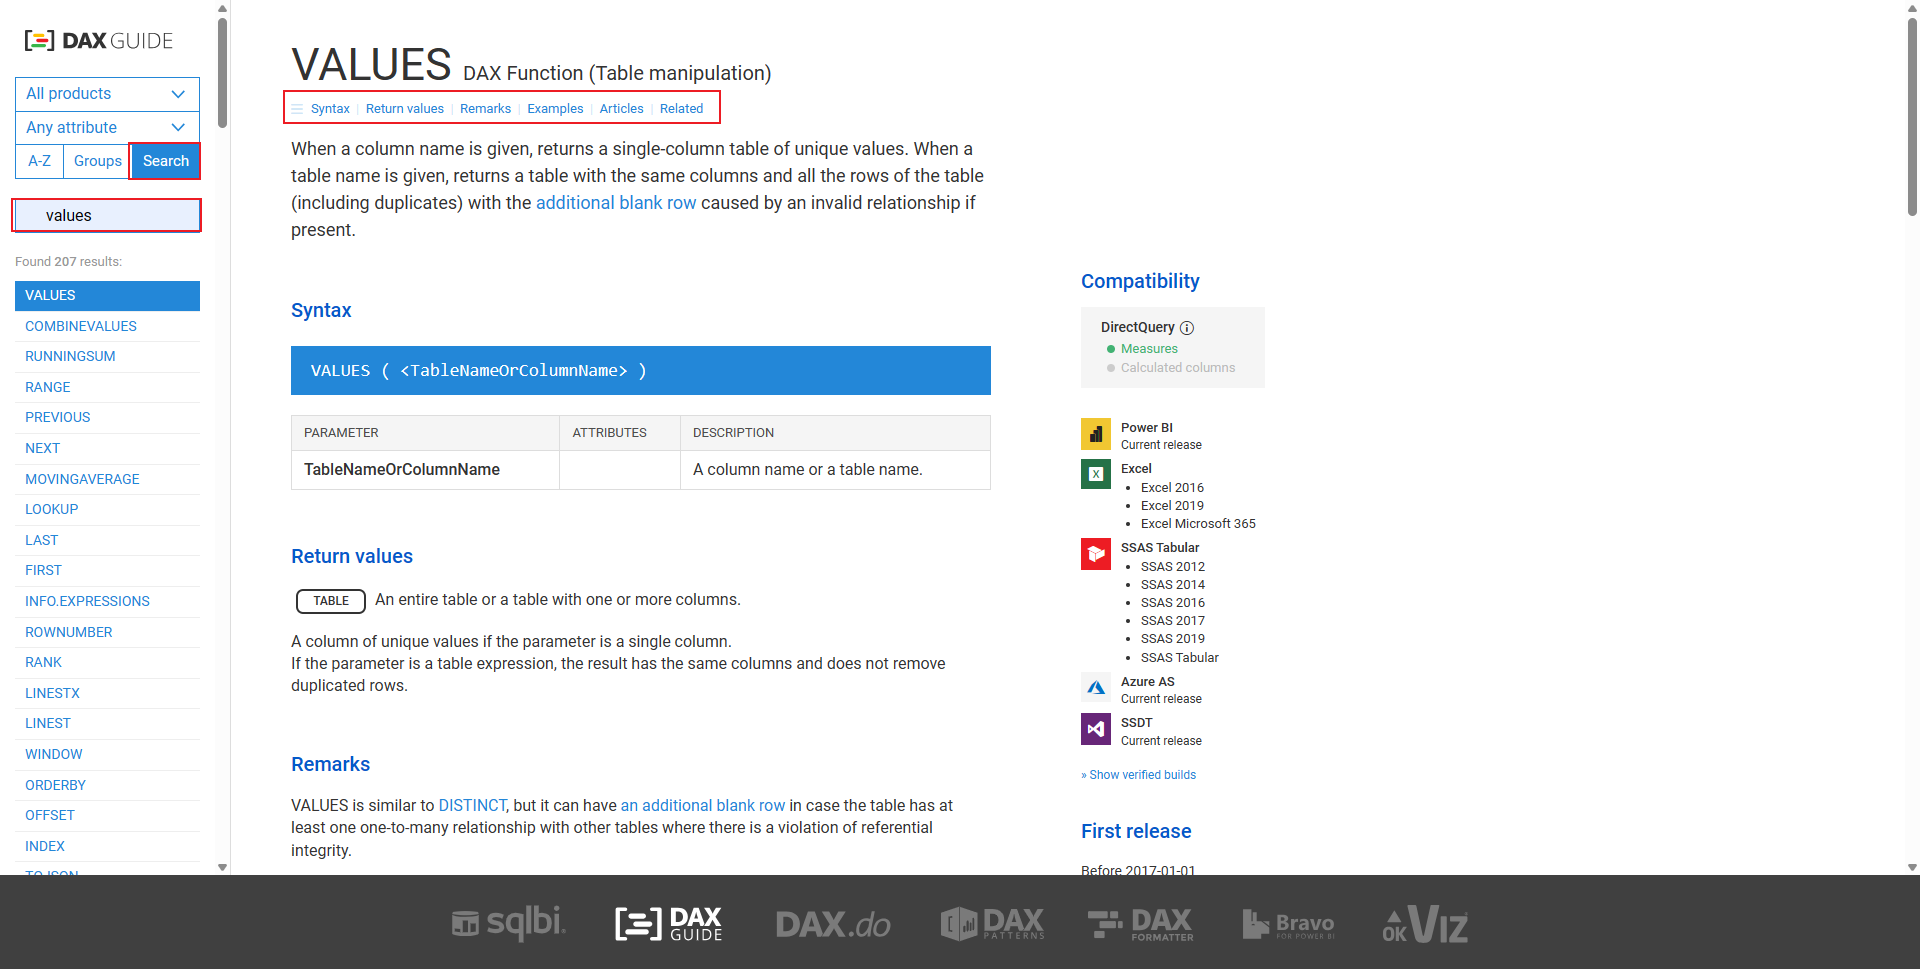
Task: Open PREVIOUS in results list
Action: click(x=107, y=418)
